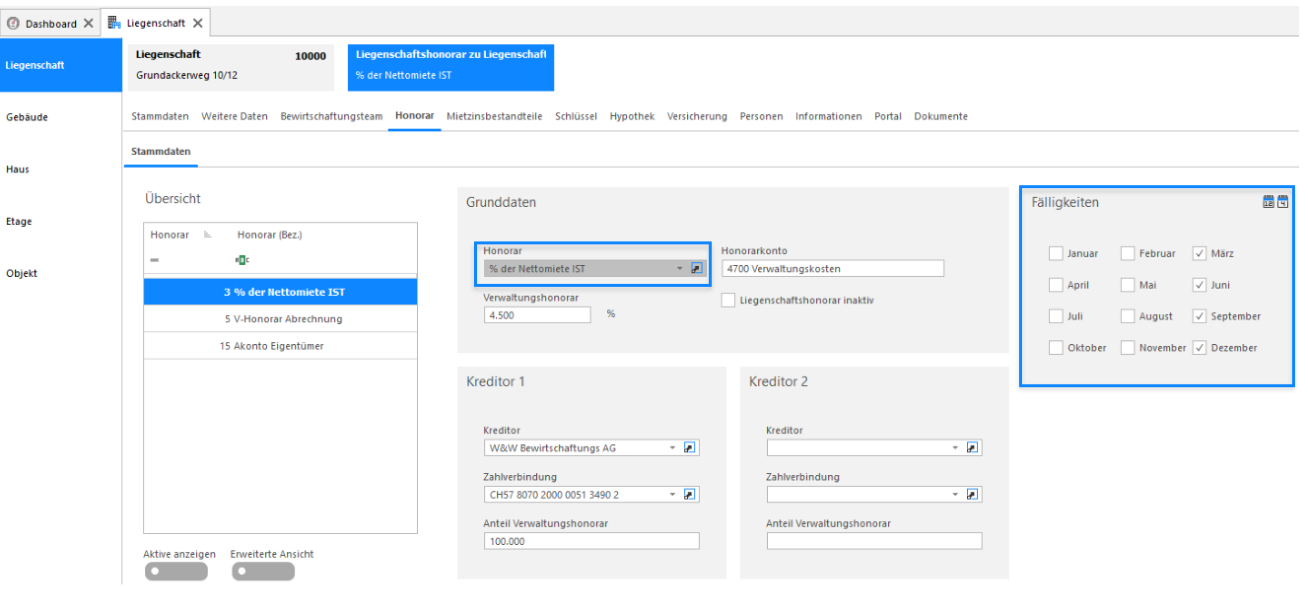
Task: Click the calendar icon showing 12 in Fälligkeiten
Action: click(x=1269, y=202)
